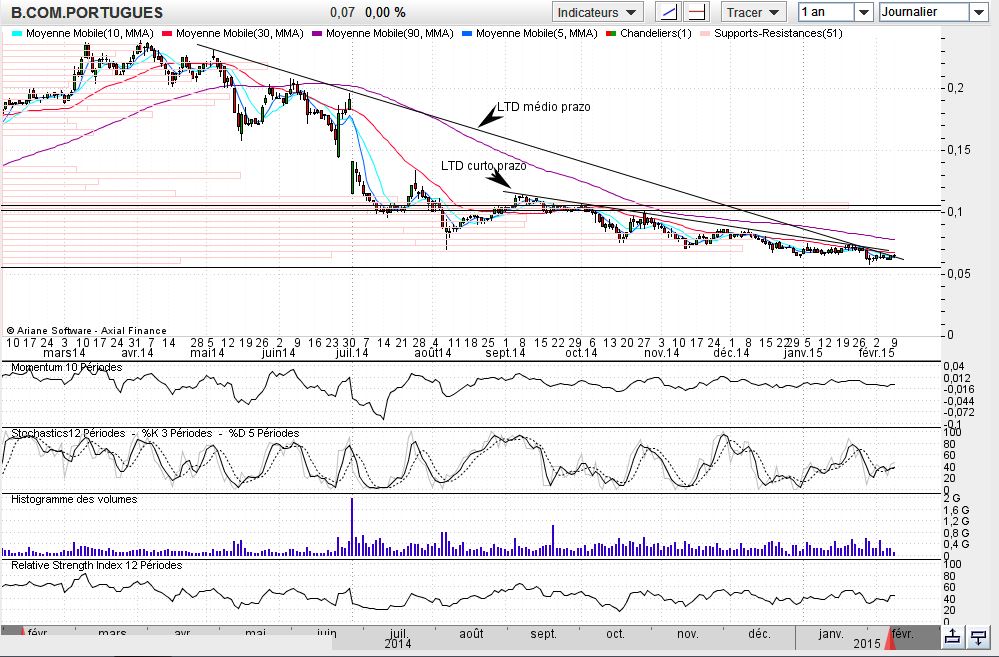This screenshot has height=657, width=999.
Task: Toggle the Moyenne Mobile(10, MMA) legend entry
Action: (88, 33)
